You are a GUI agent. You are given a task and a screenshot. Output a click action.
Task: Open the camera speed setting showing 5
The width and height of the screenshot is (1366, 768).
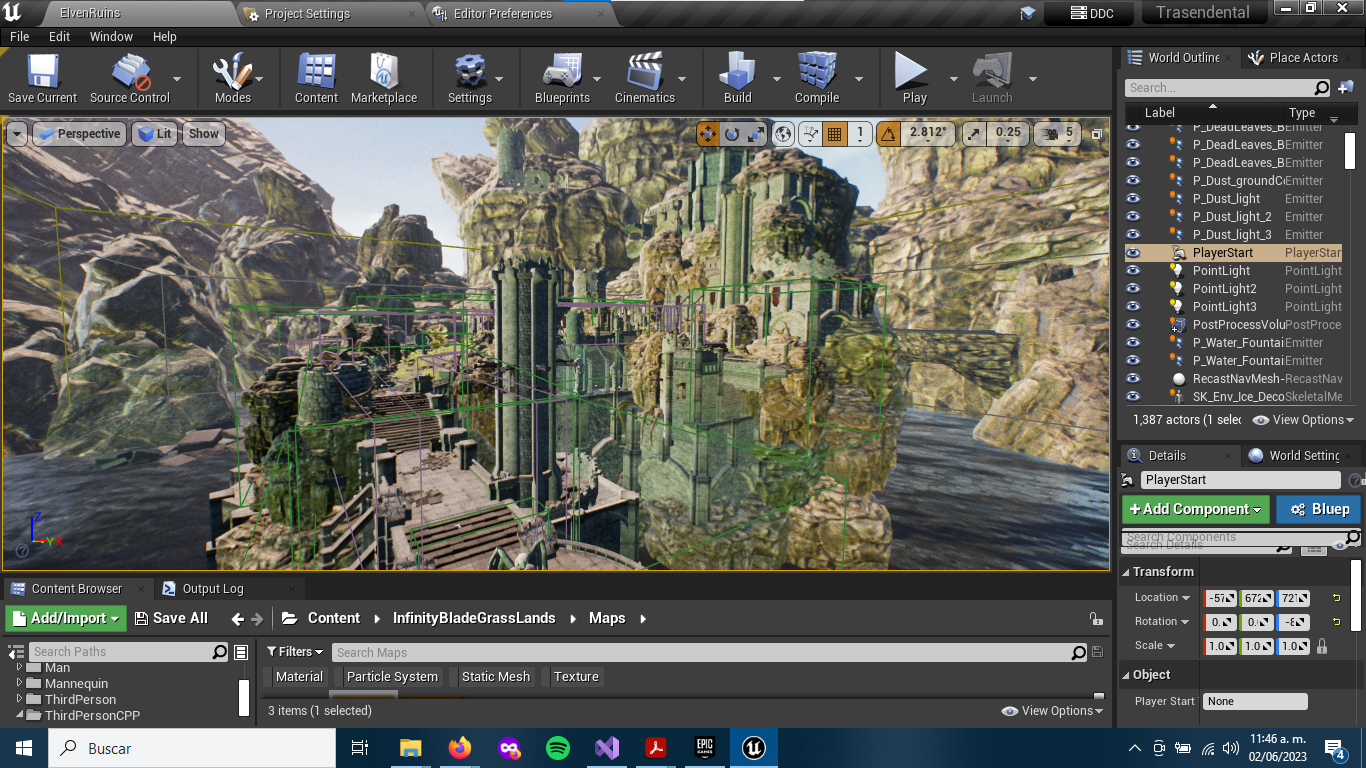click(1058, 133)
